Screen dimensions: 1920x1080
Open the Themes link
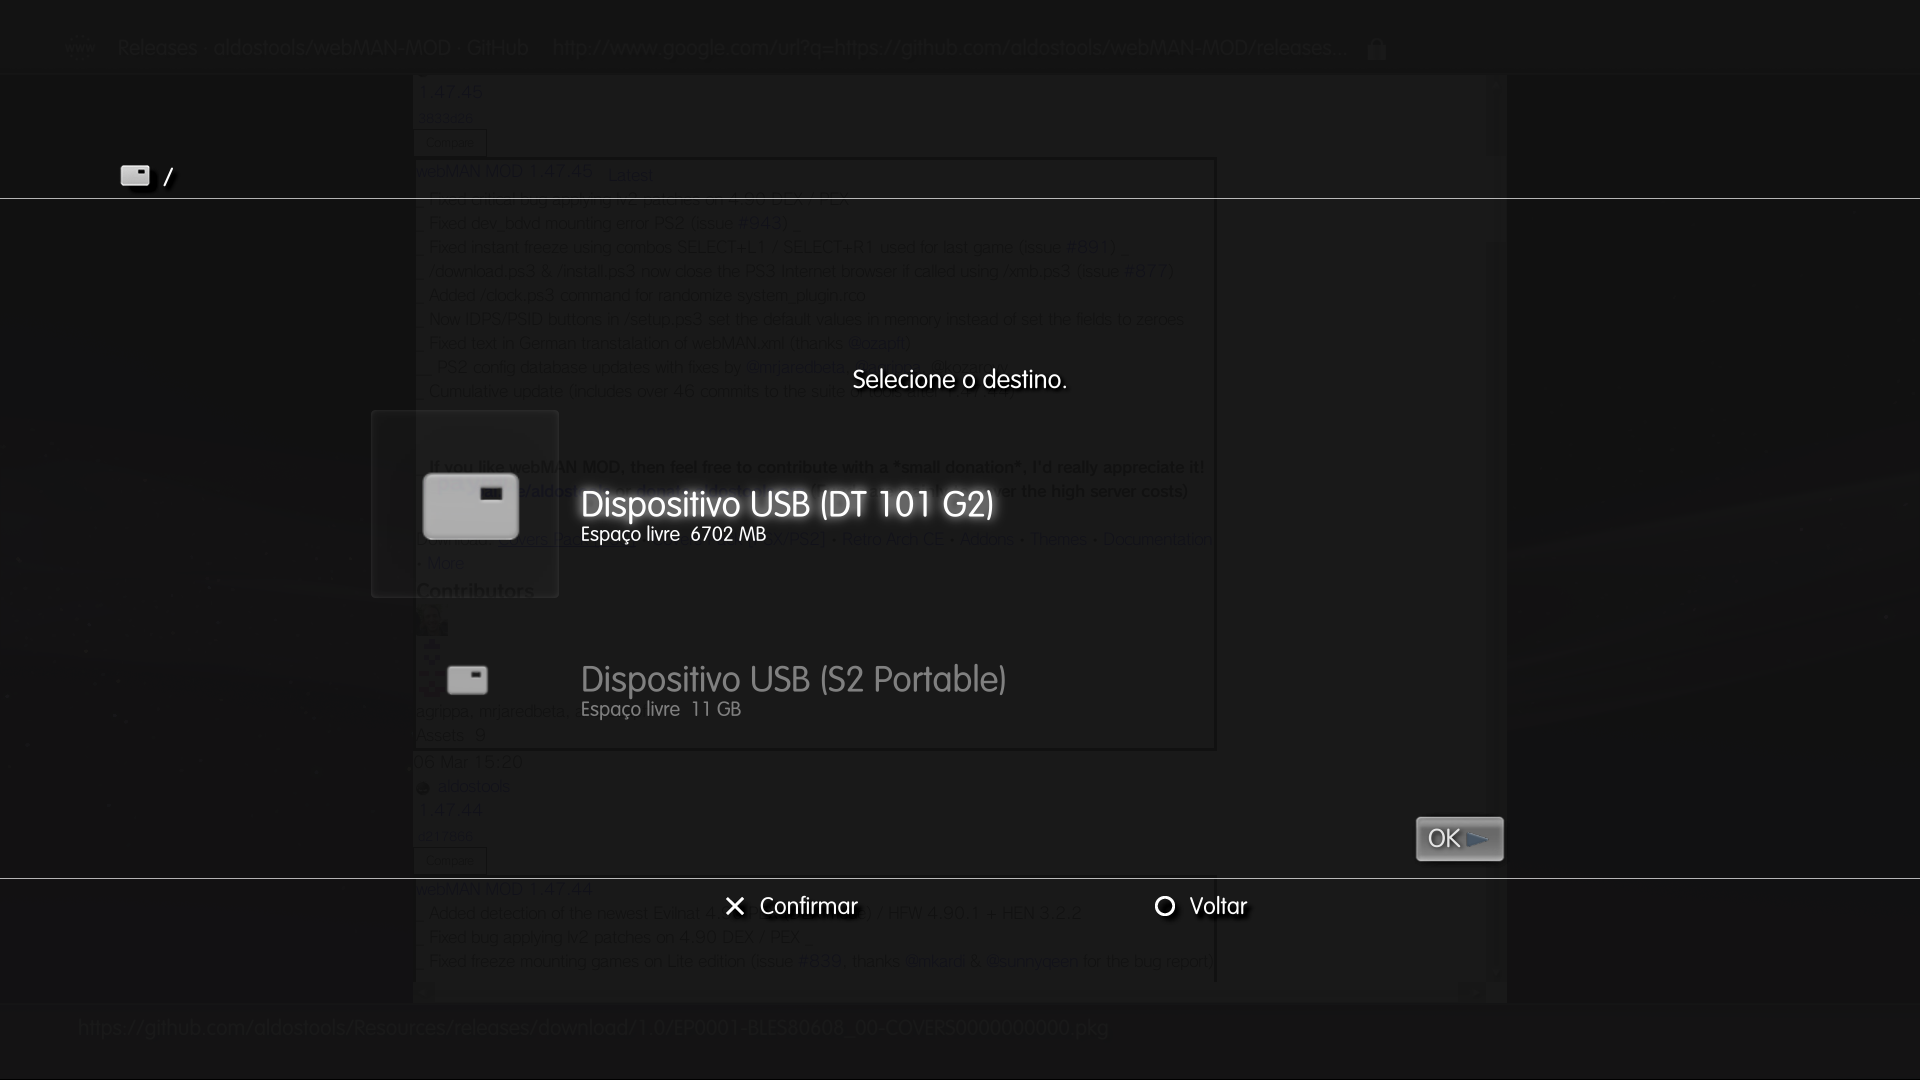[1059, 539]
